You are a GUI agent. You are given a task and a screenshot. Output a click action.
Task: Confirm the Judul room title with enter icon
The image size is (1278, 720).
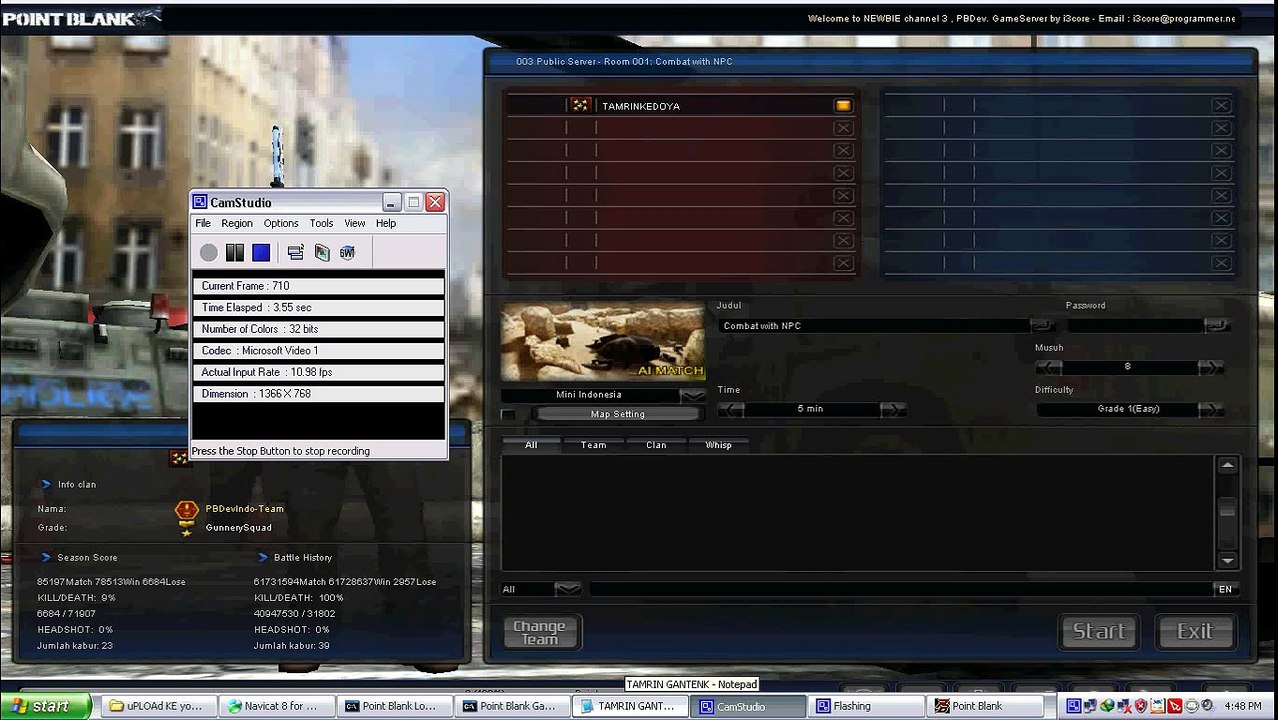(1043, 326)
